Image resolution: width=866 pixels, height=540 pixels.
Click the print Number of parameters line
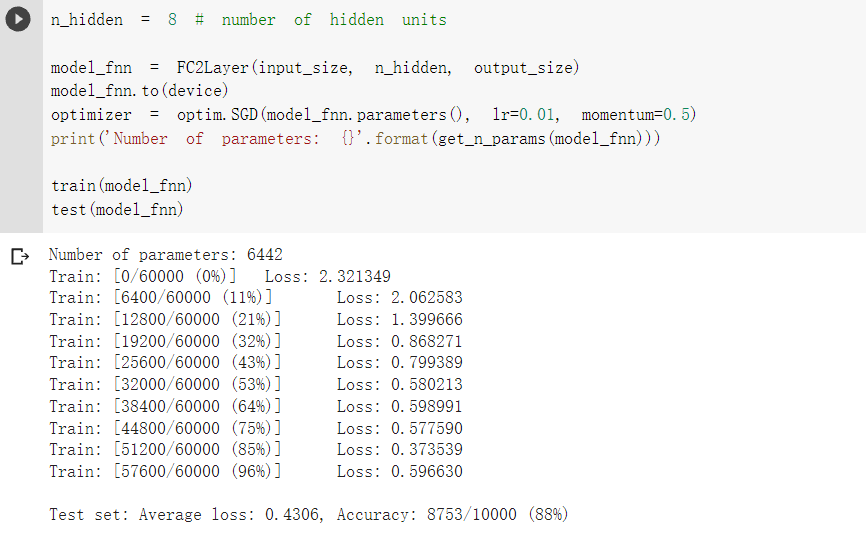(x=355, y=139)
